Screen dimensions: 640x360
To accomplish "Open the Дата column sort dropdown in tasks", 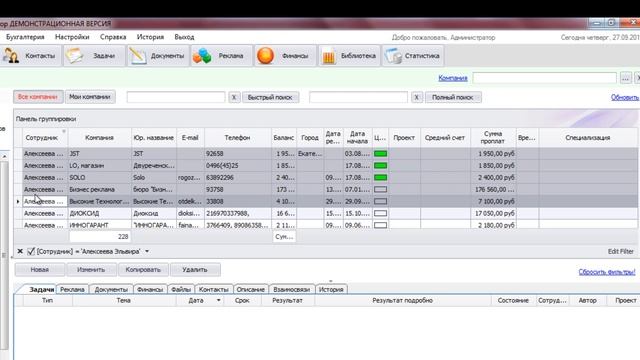I will [218, 300].
